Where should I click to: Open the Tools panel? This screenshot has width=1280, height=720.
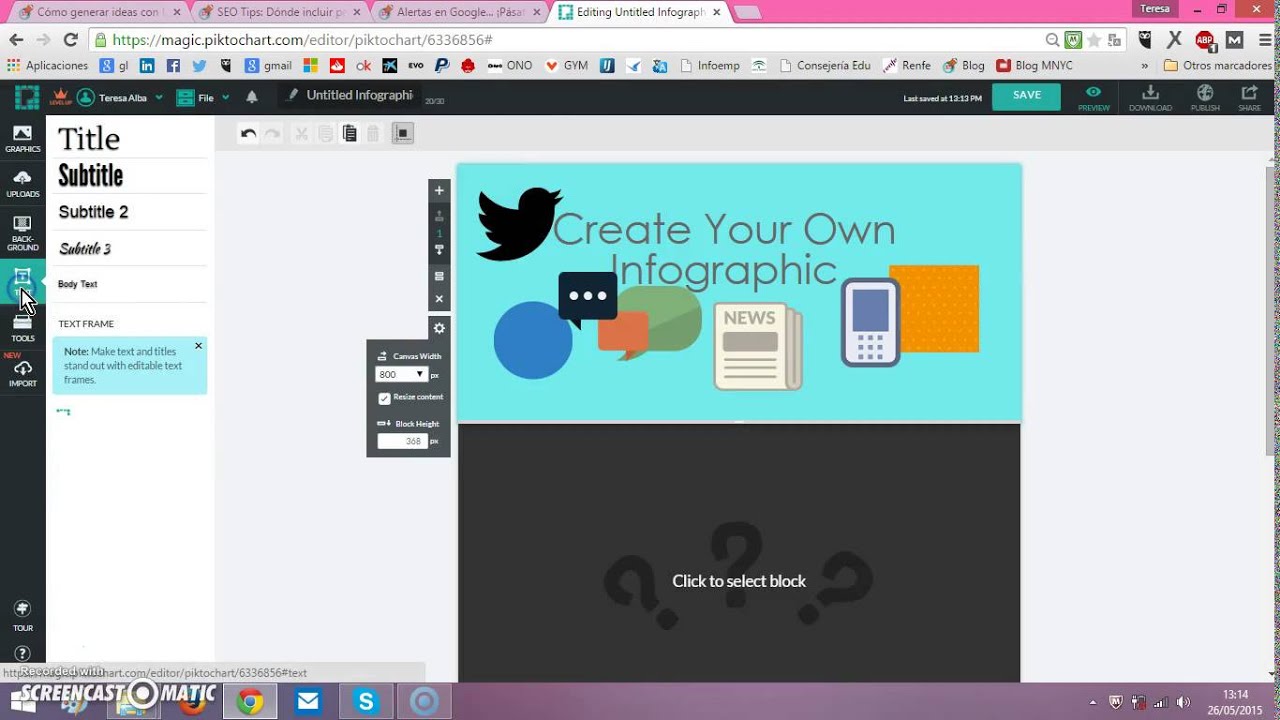pyautogui.click(x=22, y=328)
